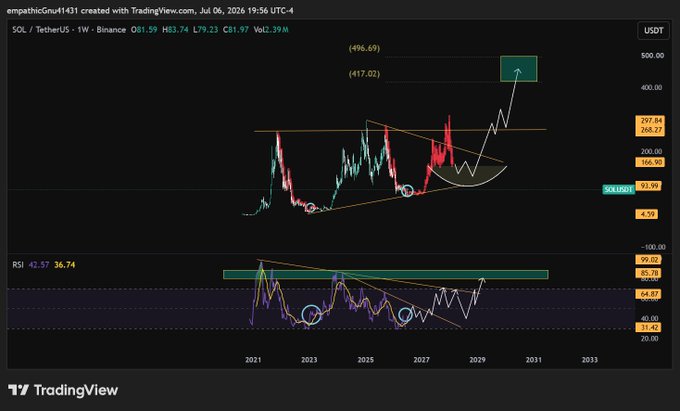The height and width of the screenshot is (411, 680).
Task: Click the SOLUSDT current price tag
Action: pyautogui.click(x=618, y=189)
